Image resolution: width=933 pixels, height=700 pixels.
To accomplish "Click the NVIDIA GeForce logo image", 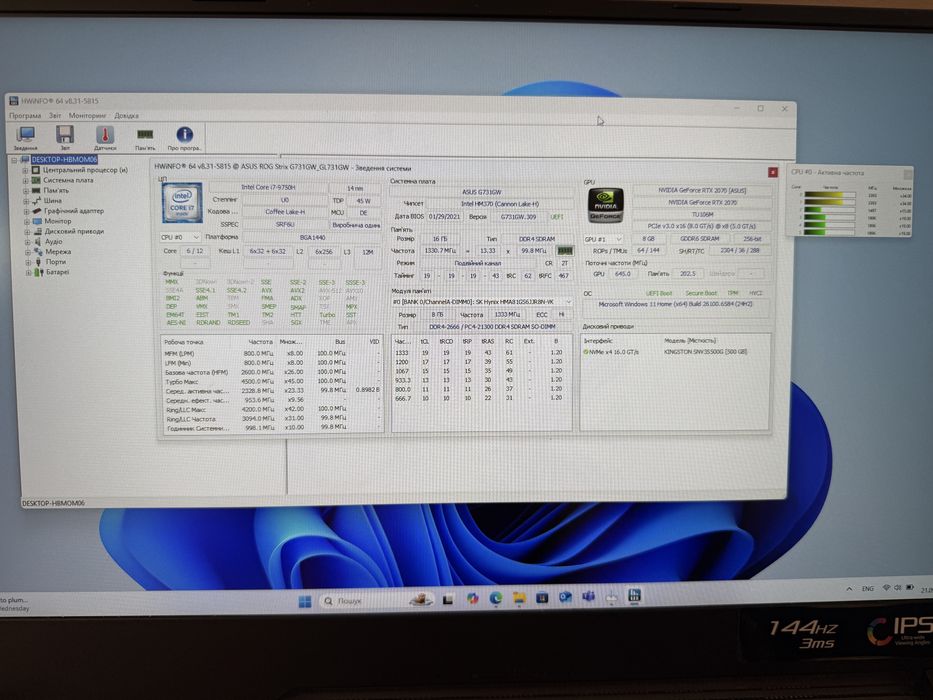I will coord(606,205).
